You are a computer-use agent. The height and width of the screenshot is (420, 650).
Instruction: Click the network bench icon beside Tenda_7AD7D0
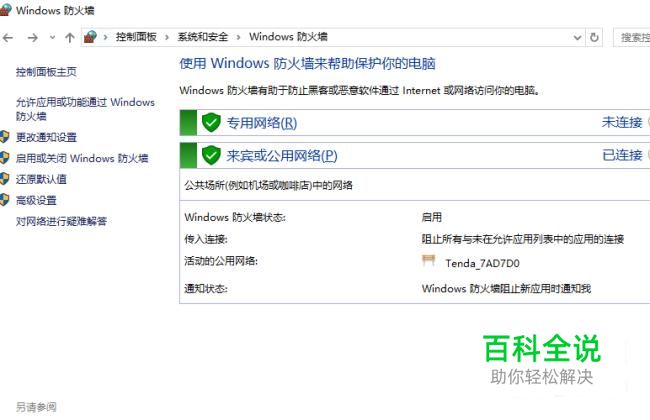point(428,261)
